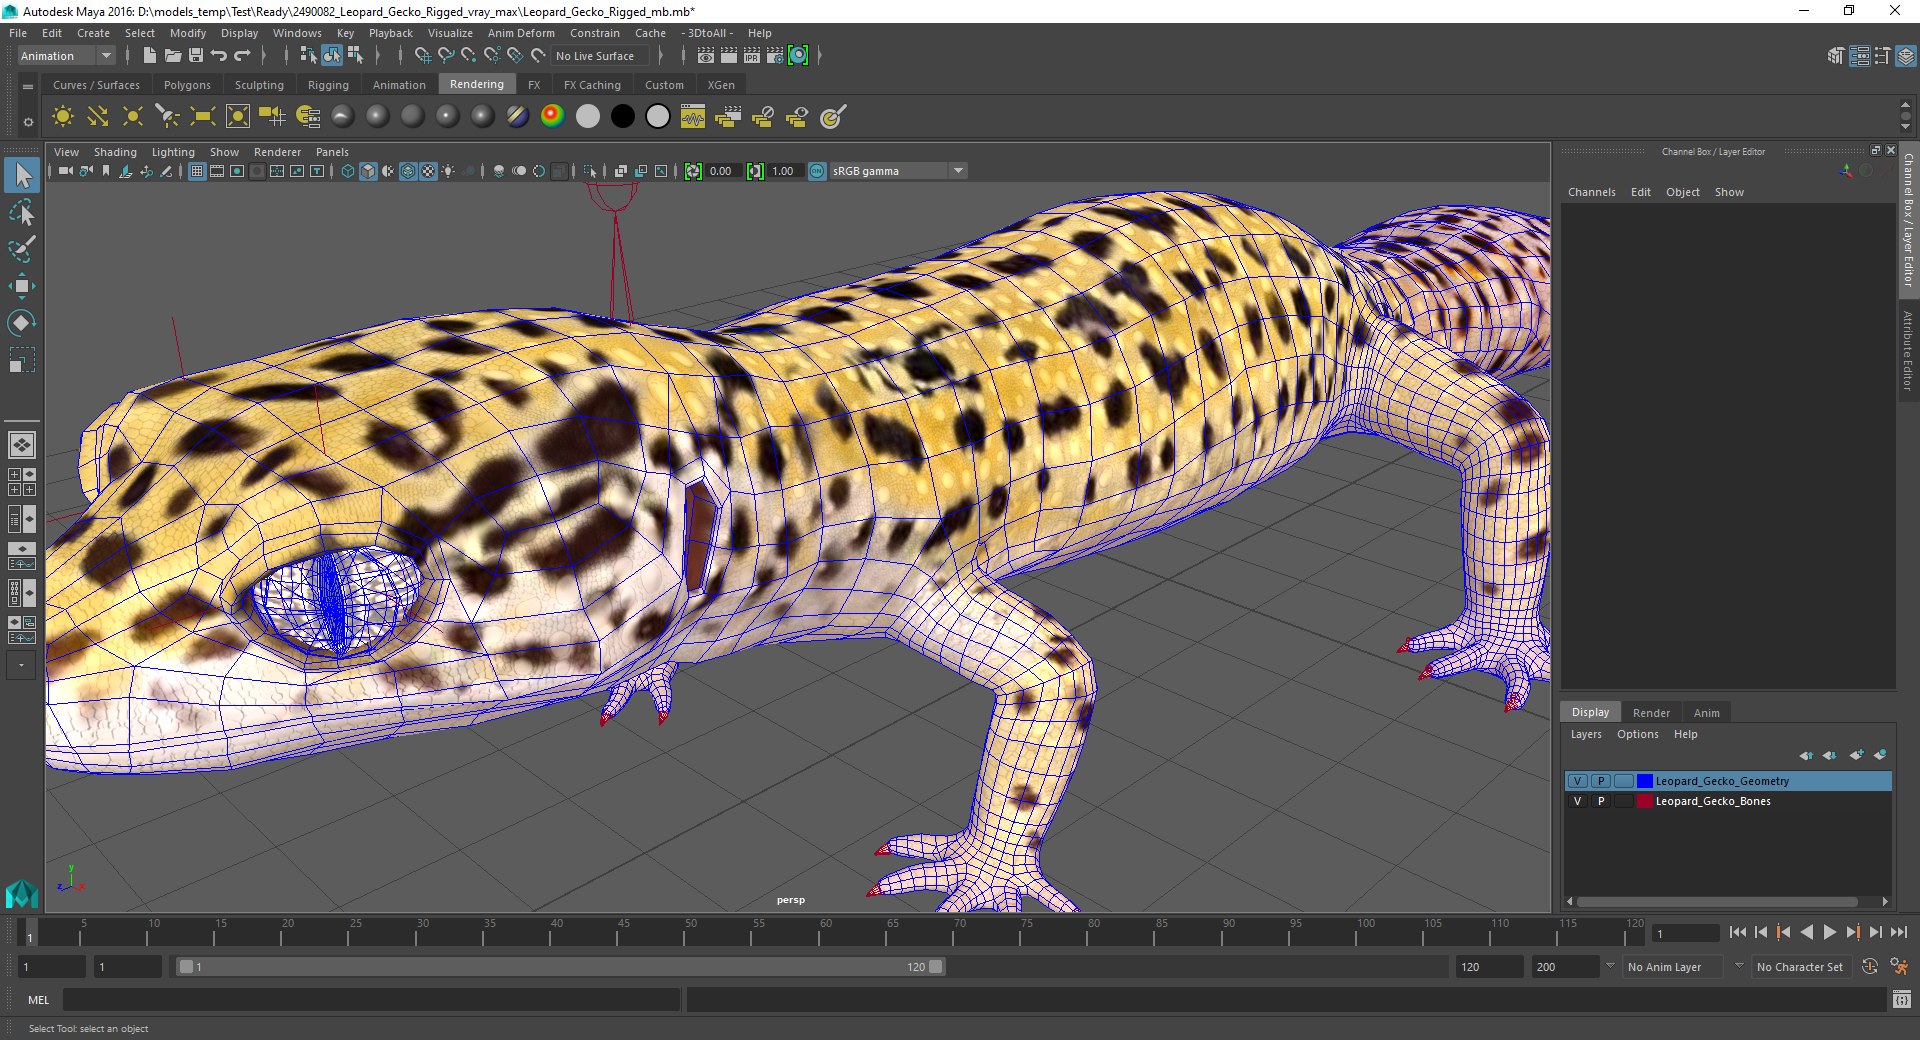Assign the black surface shader sphere
Screen dimensions: 1920x1040
pyautogui.click(x=622, y=117)
